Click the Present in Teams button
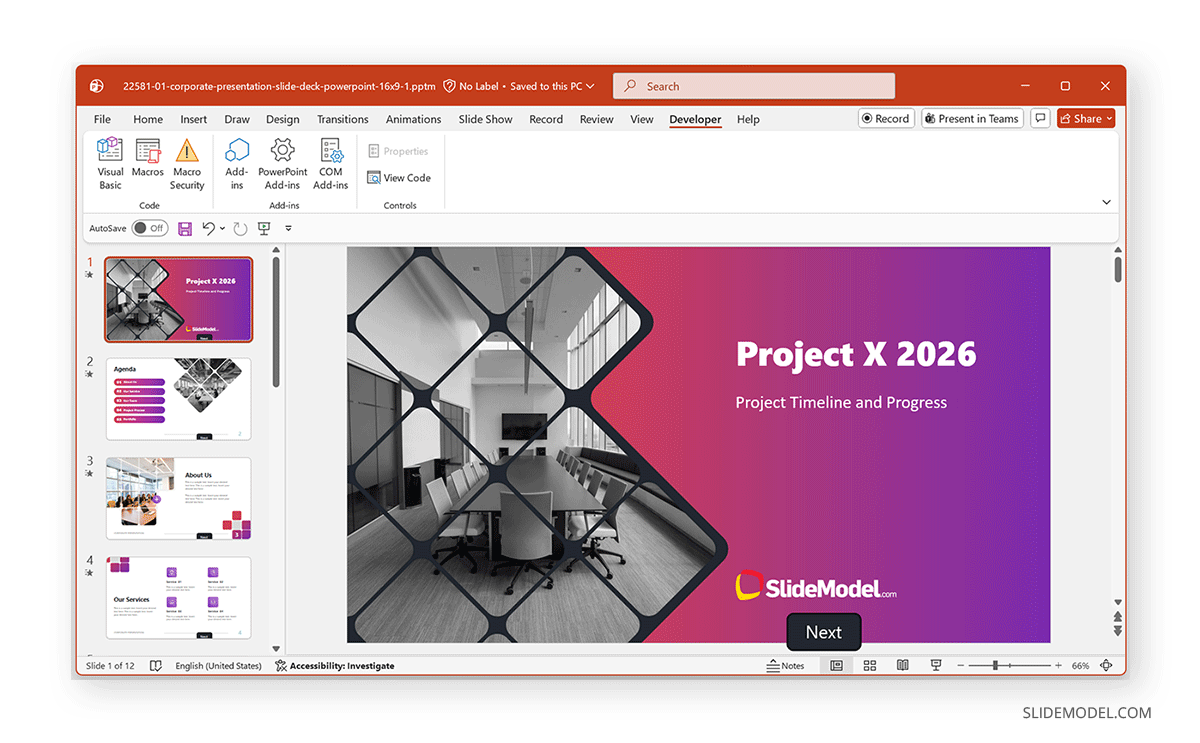Image resolution: width=1200 pixels, height=743 pixels. pos(972,117)
